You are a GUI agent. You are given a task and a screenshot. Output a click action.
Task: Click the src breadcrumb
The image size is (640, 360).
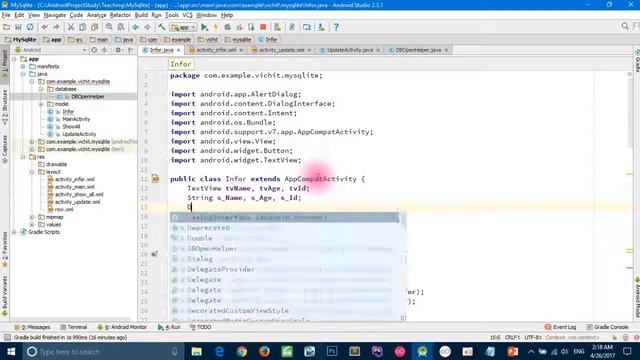click(75, 40)
